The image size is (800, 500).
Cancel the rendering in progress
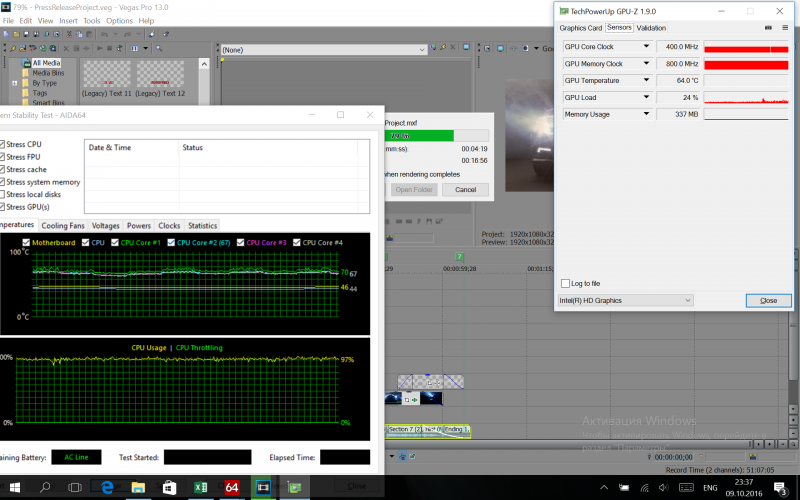point(465,189)
